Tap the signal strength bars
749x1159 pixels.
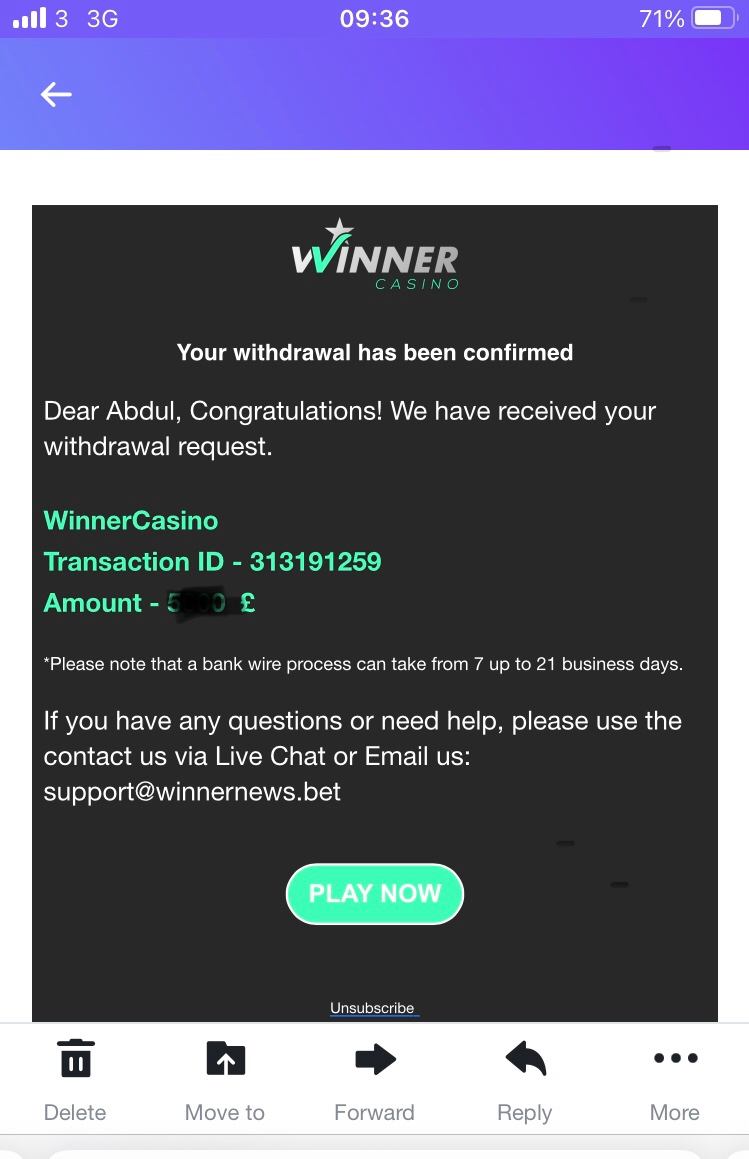pyautogui.click(x=29, y=18)
